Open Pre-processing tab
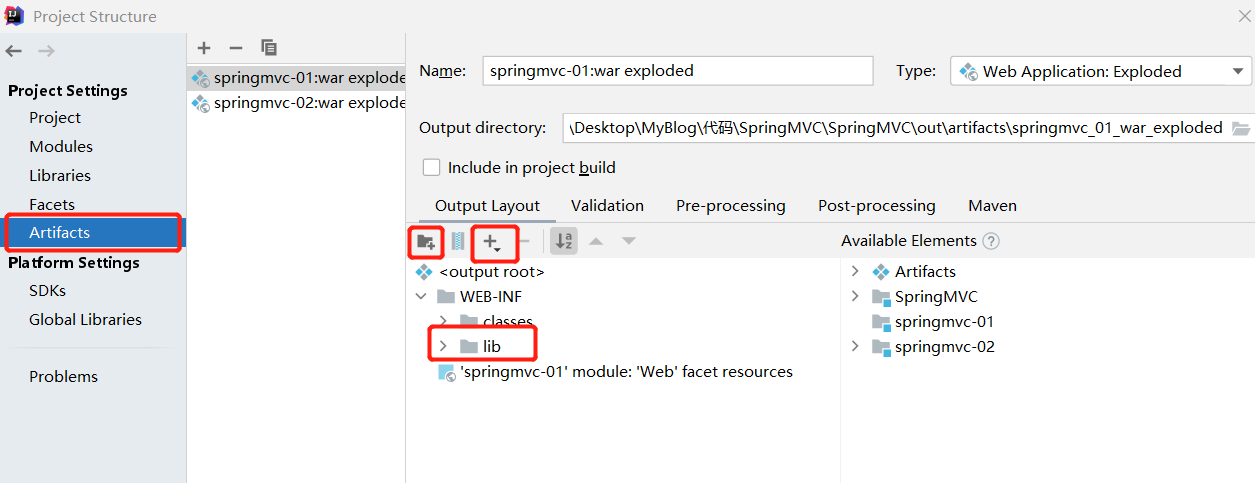 point(731,206)
